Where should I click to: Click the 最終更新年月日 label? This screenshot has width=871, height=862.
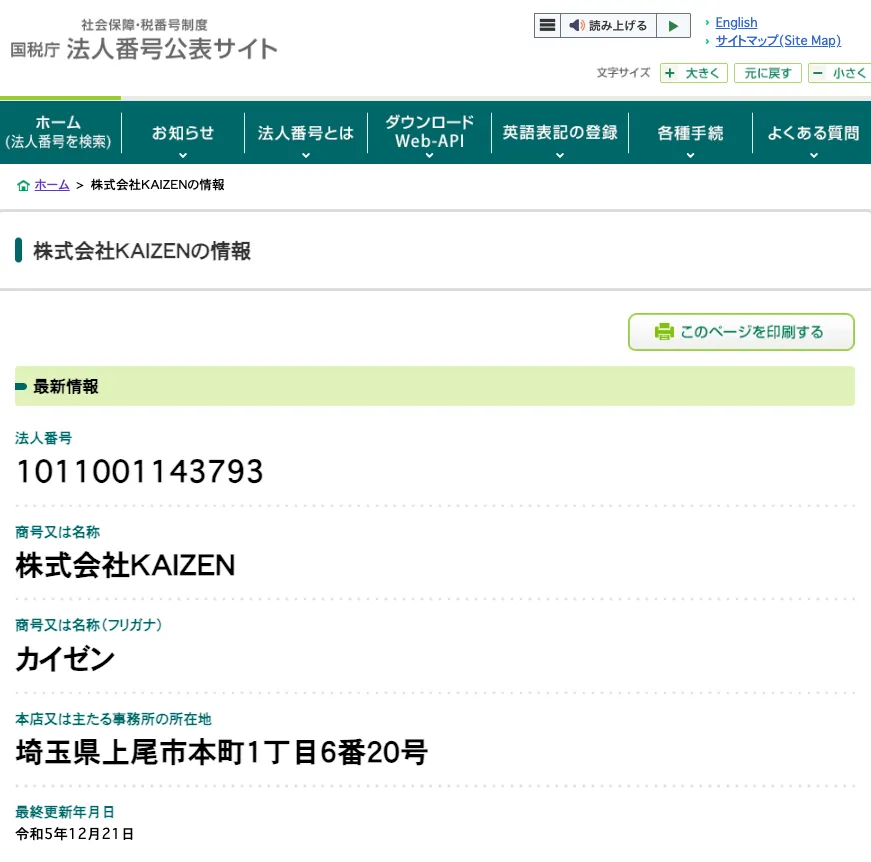click(65, 812)
